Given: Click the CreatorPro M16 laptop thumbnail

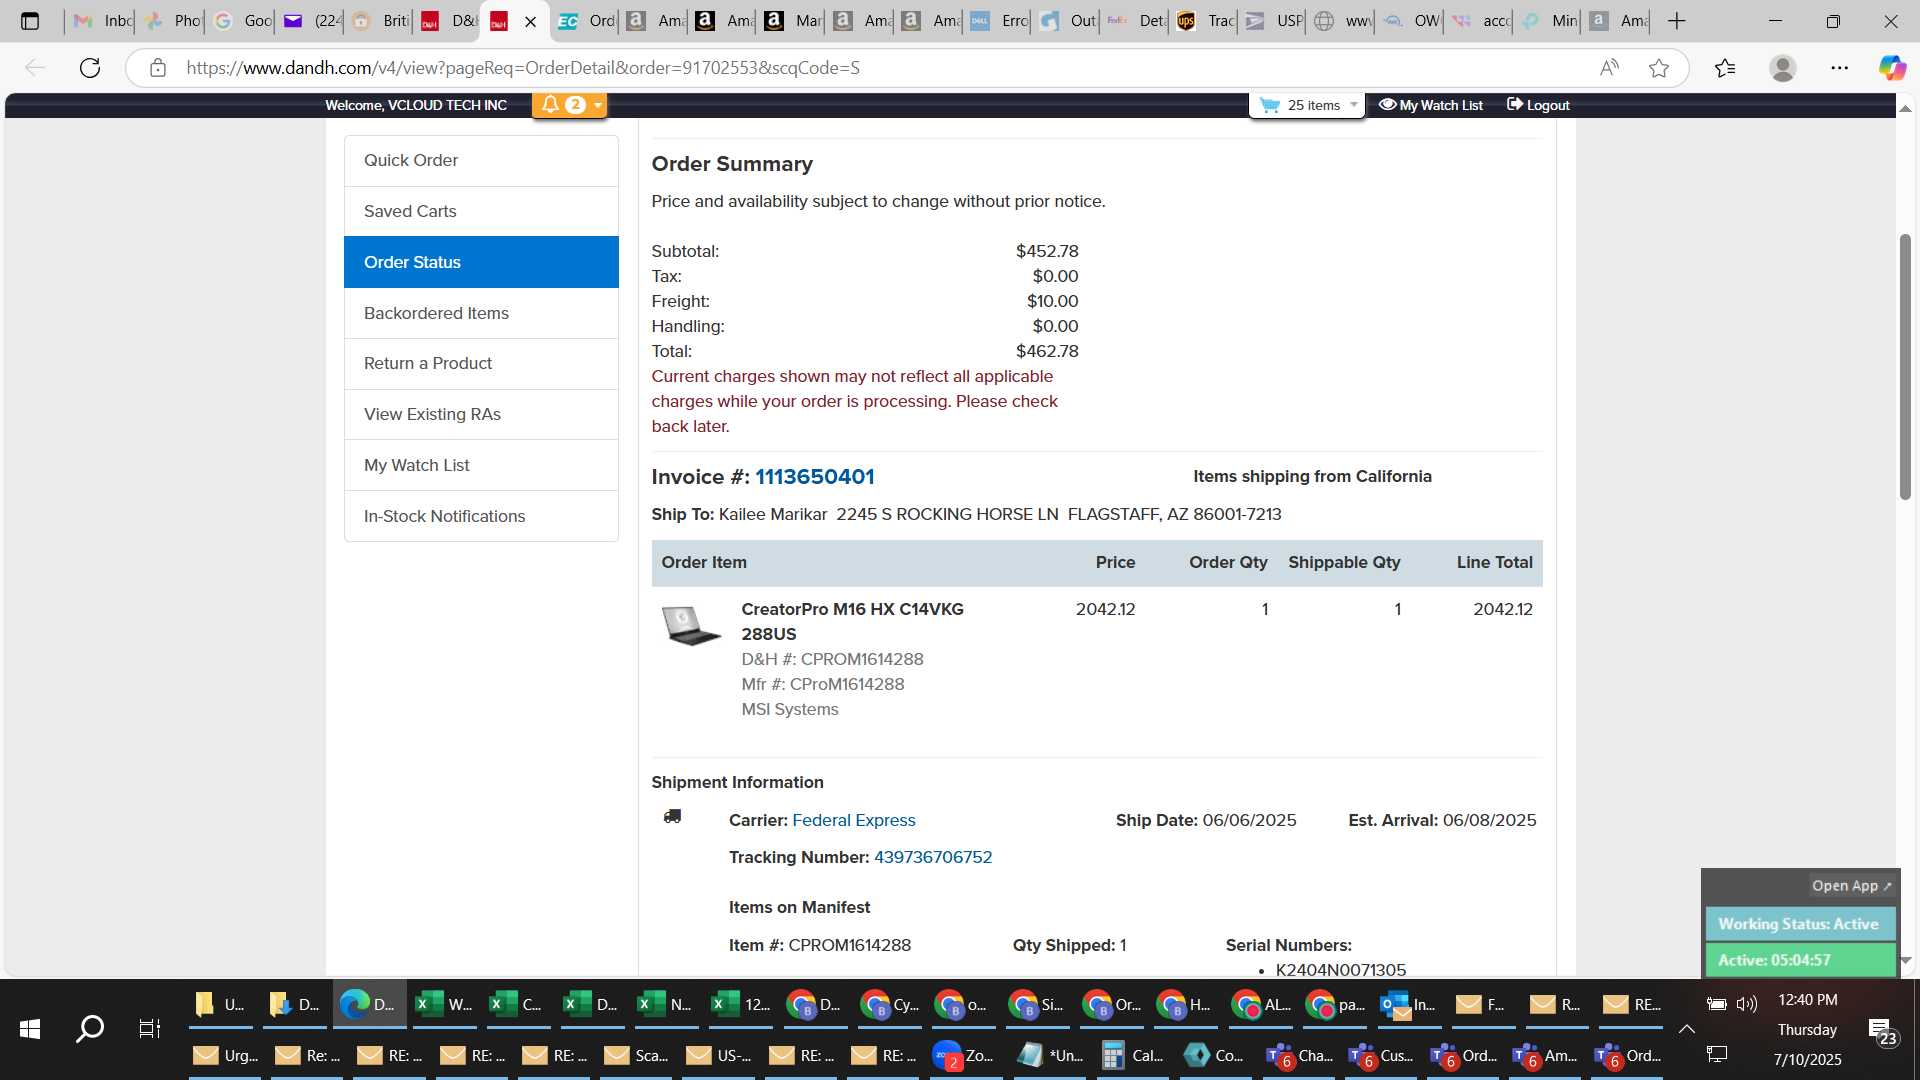Looking at the screenshot, I should tap(690, 625).
